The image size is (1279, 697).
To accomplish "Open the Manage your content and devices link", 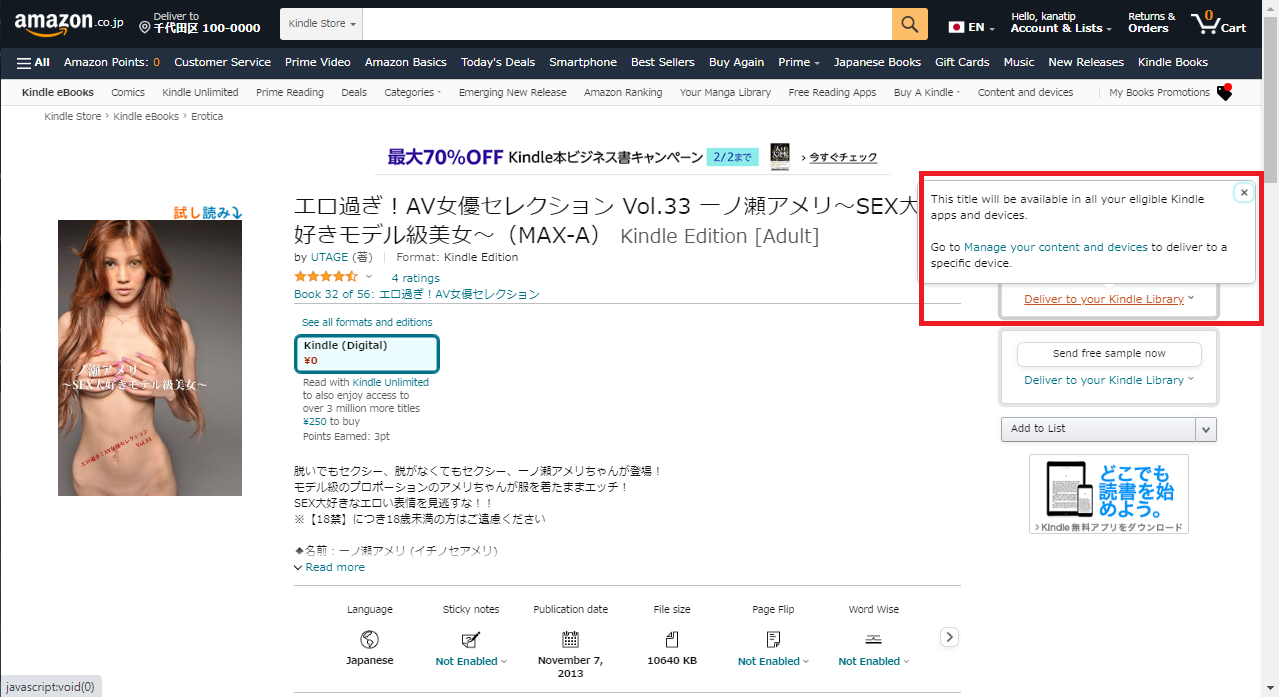I will tap(1055, 247).
